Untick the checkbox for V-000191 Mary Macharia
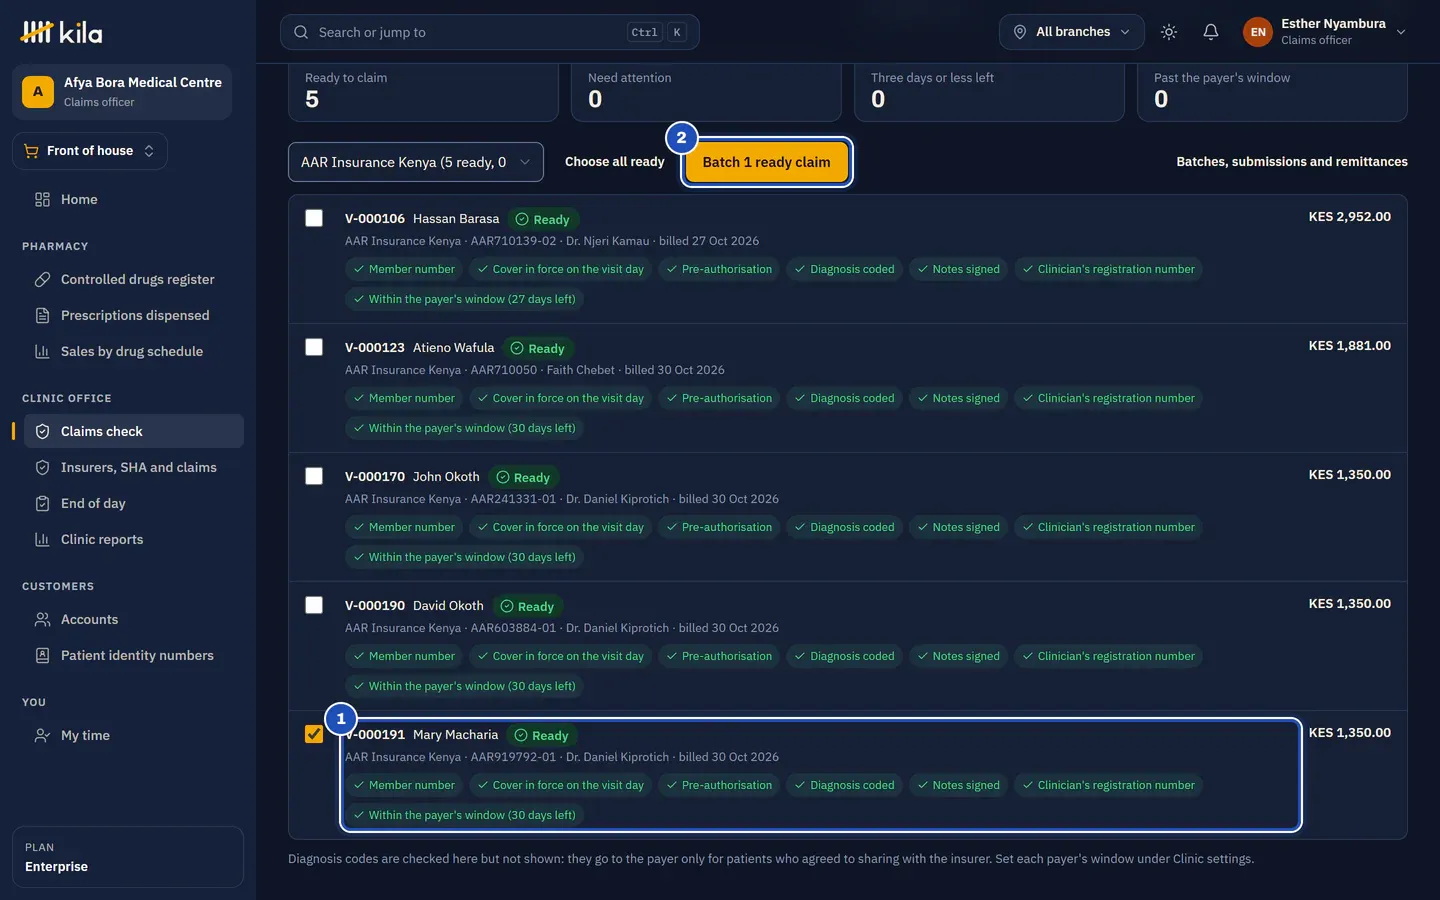Viewport: 1440px width, 900px height. coord(314,734)
